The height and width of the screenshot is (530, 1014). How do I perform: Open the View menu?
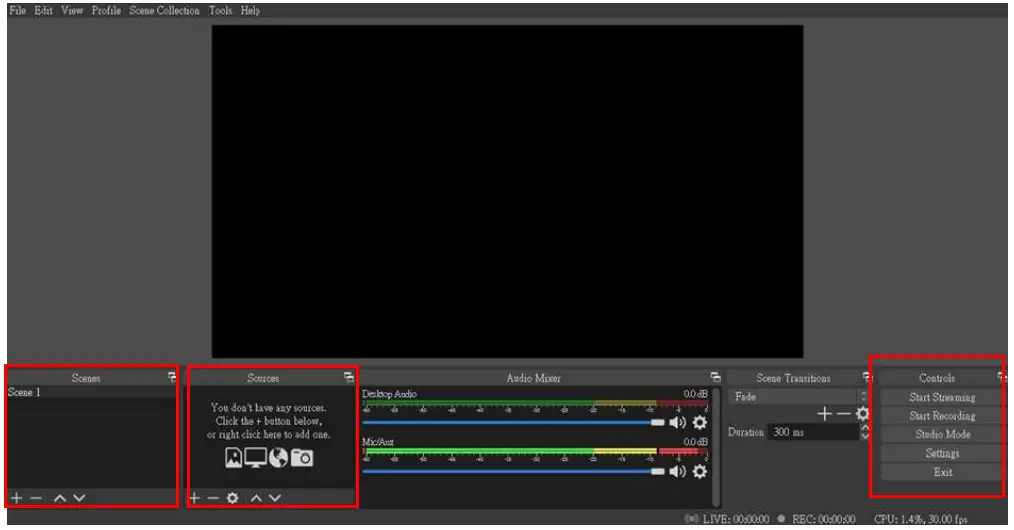point(72,10)
